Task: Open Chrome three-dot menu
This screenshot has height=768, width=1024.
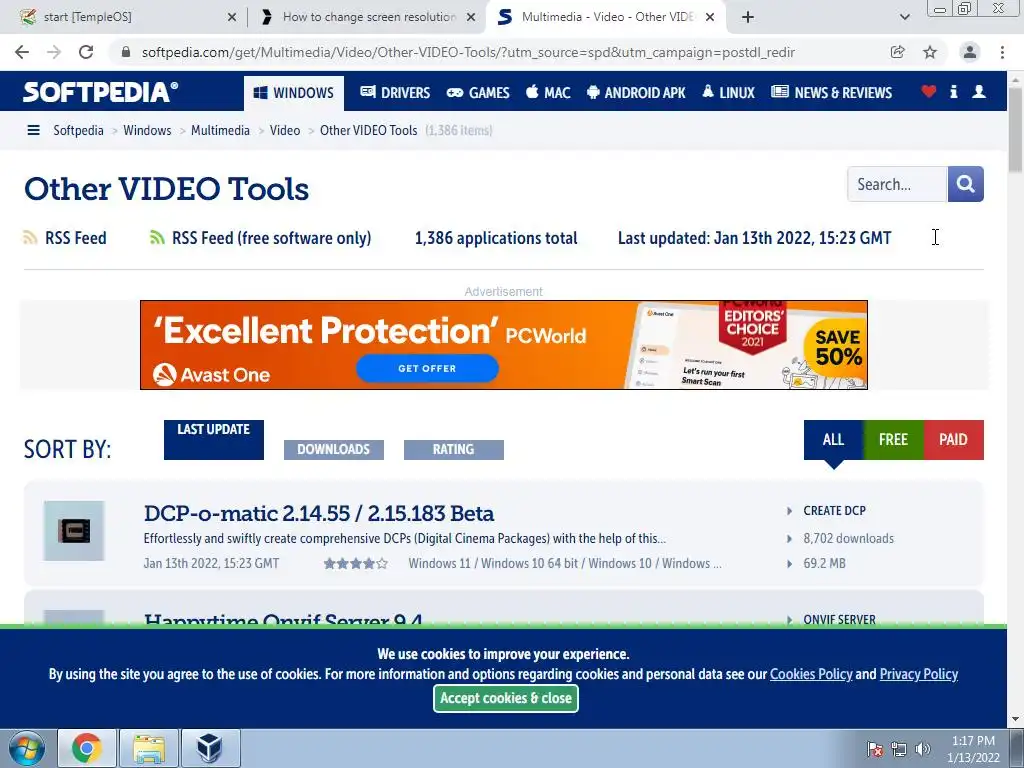Action: 1002,52
